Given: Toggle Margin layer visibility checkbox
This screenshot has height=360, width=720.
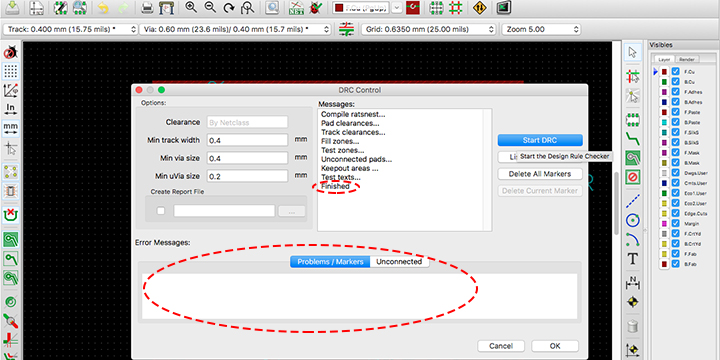Looking at the screenshot, I should [675, 224].
